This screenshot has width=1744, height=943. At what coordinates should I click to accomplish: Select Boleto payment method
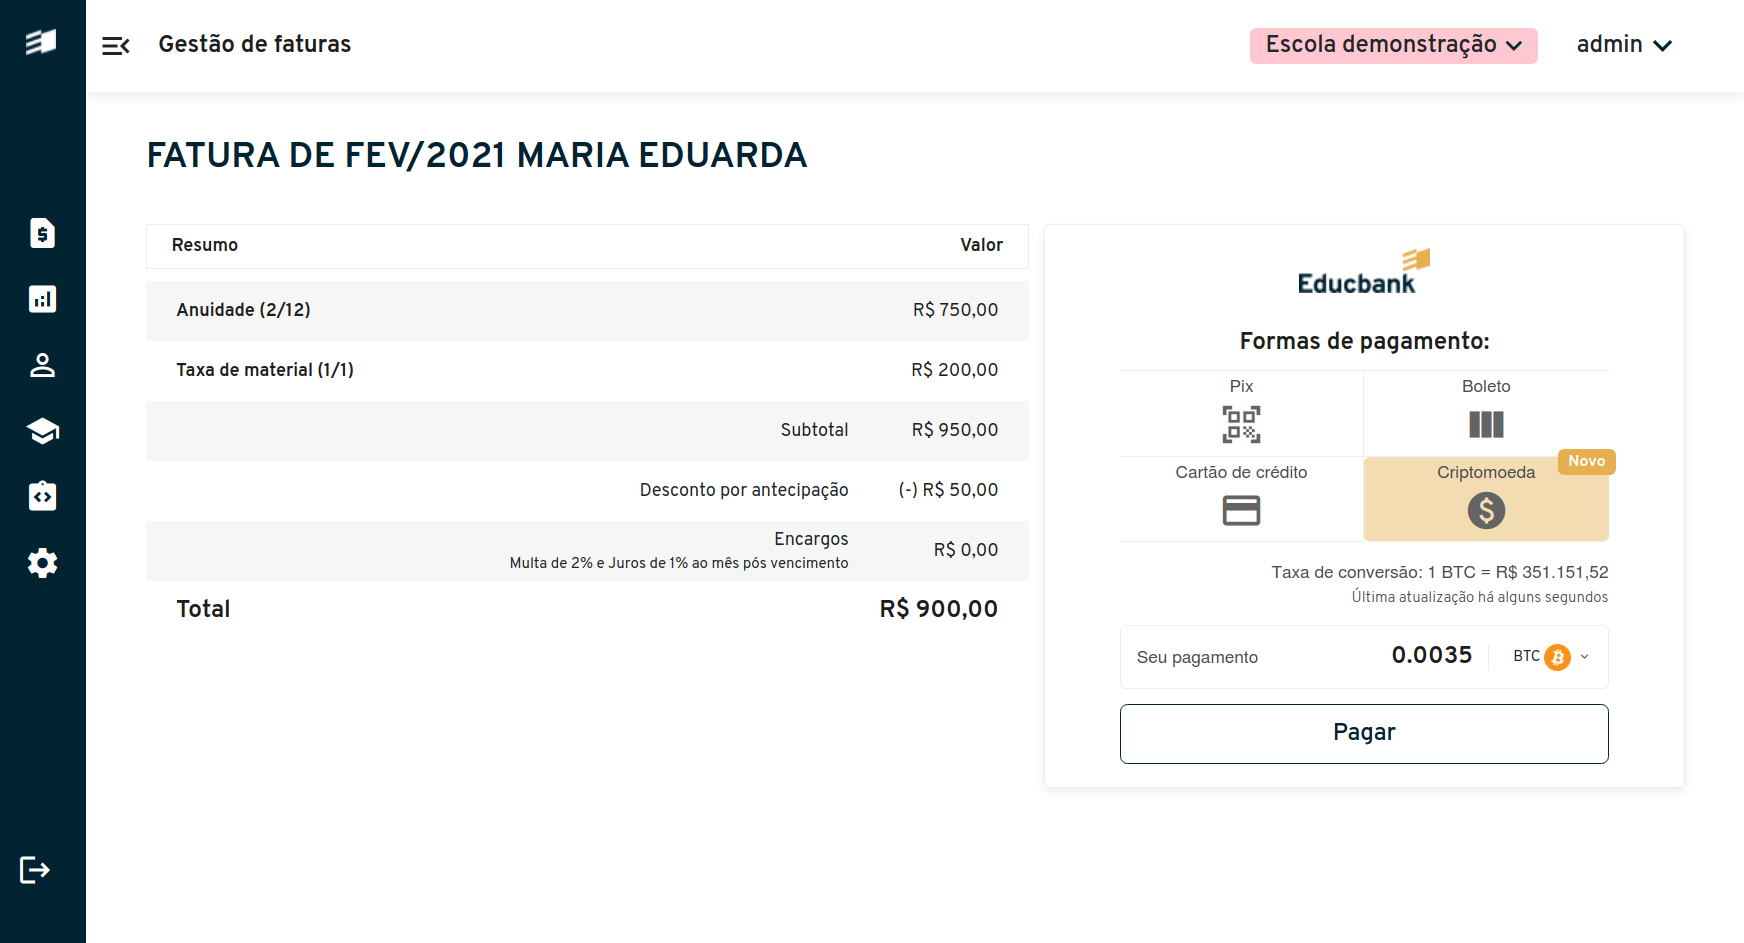1486,413
